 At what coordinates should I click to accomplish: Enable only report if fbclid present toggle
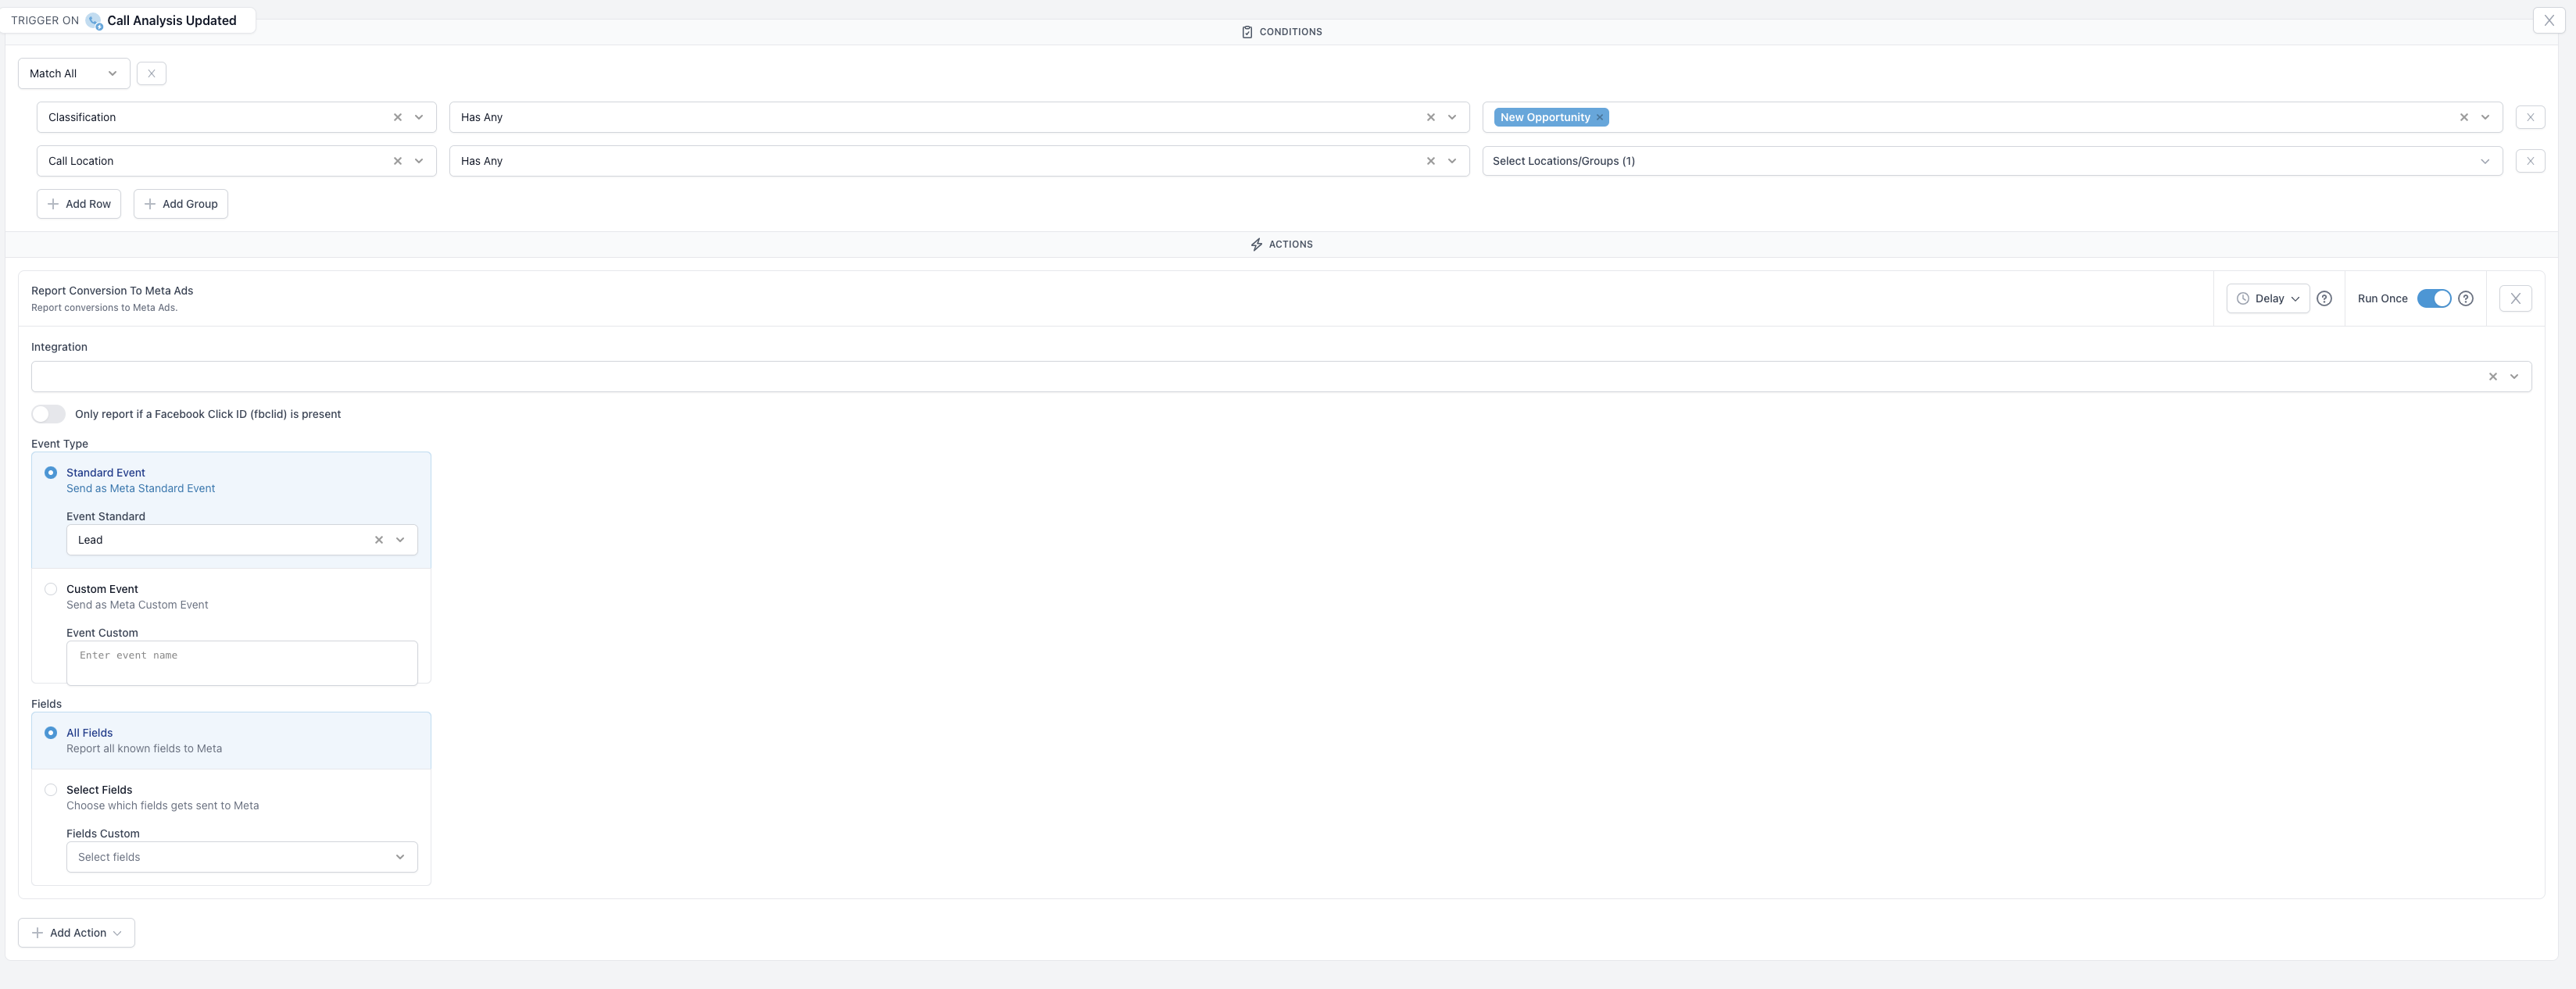(48, 414)
